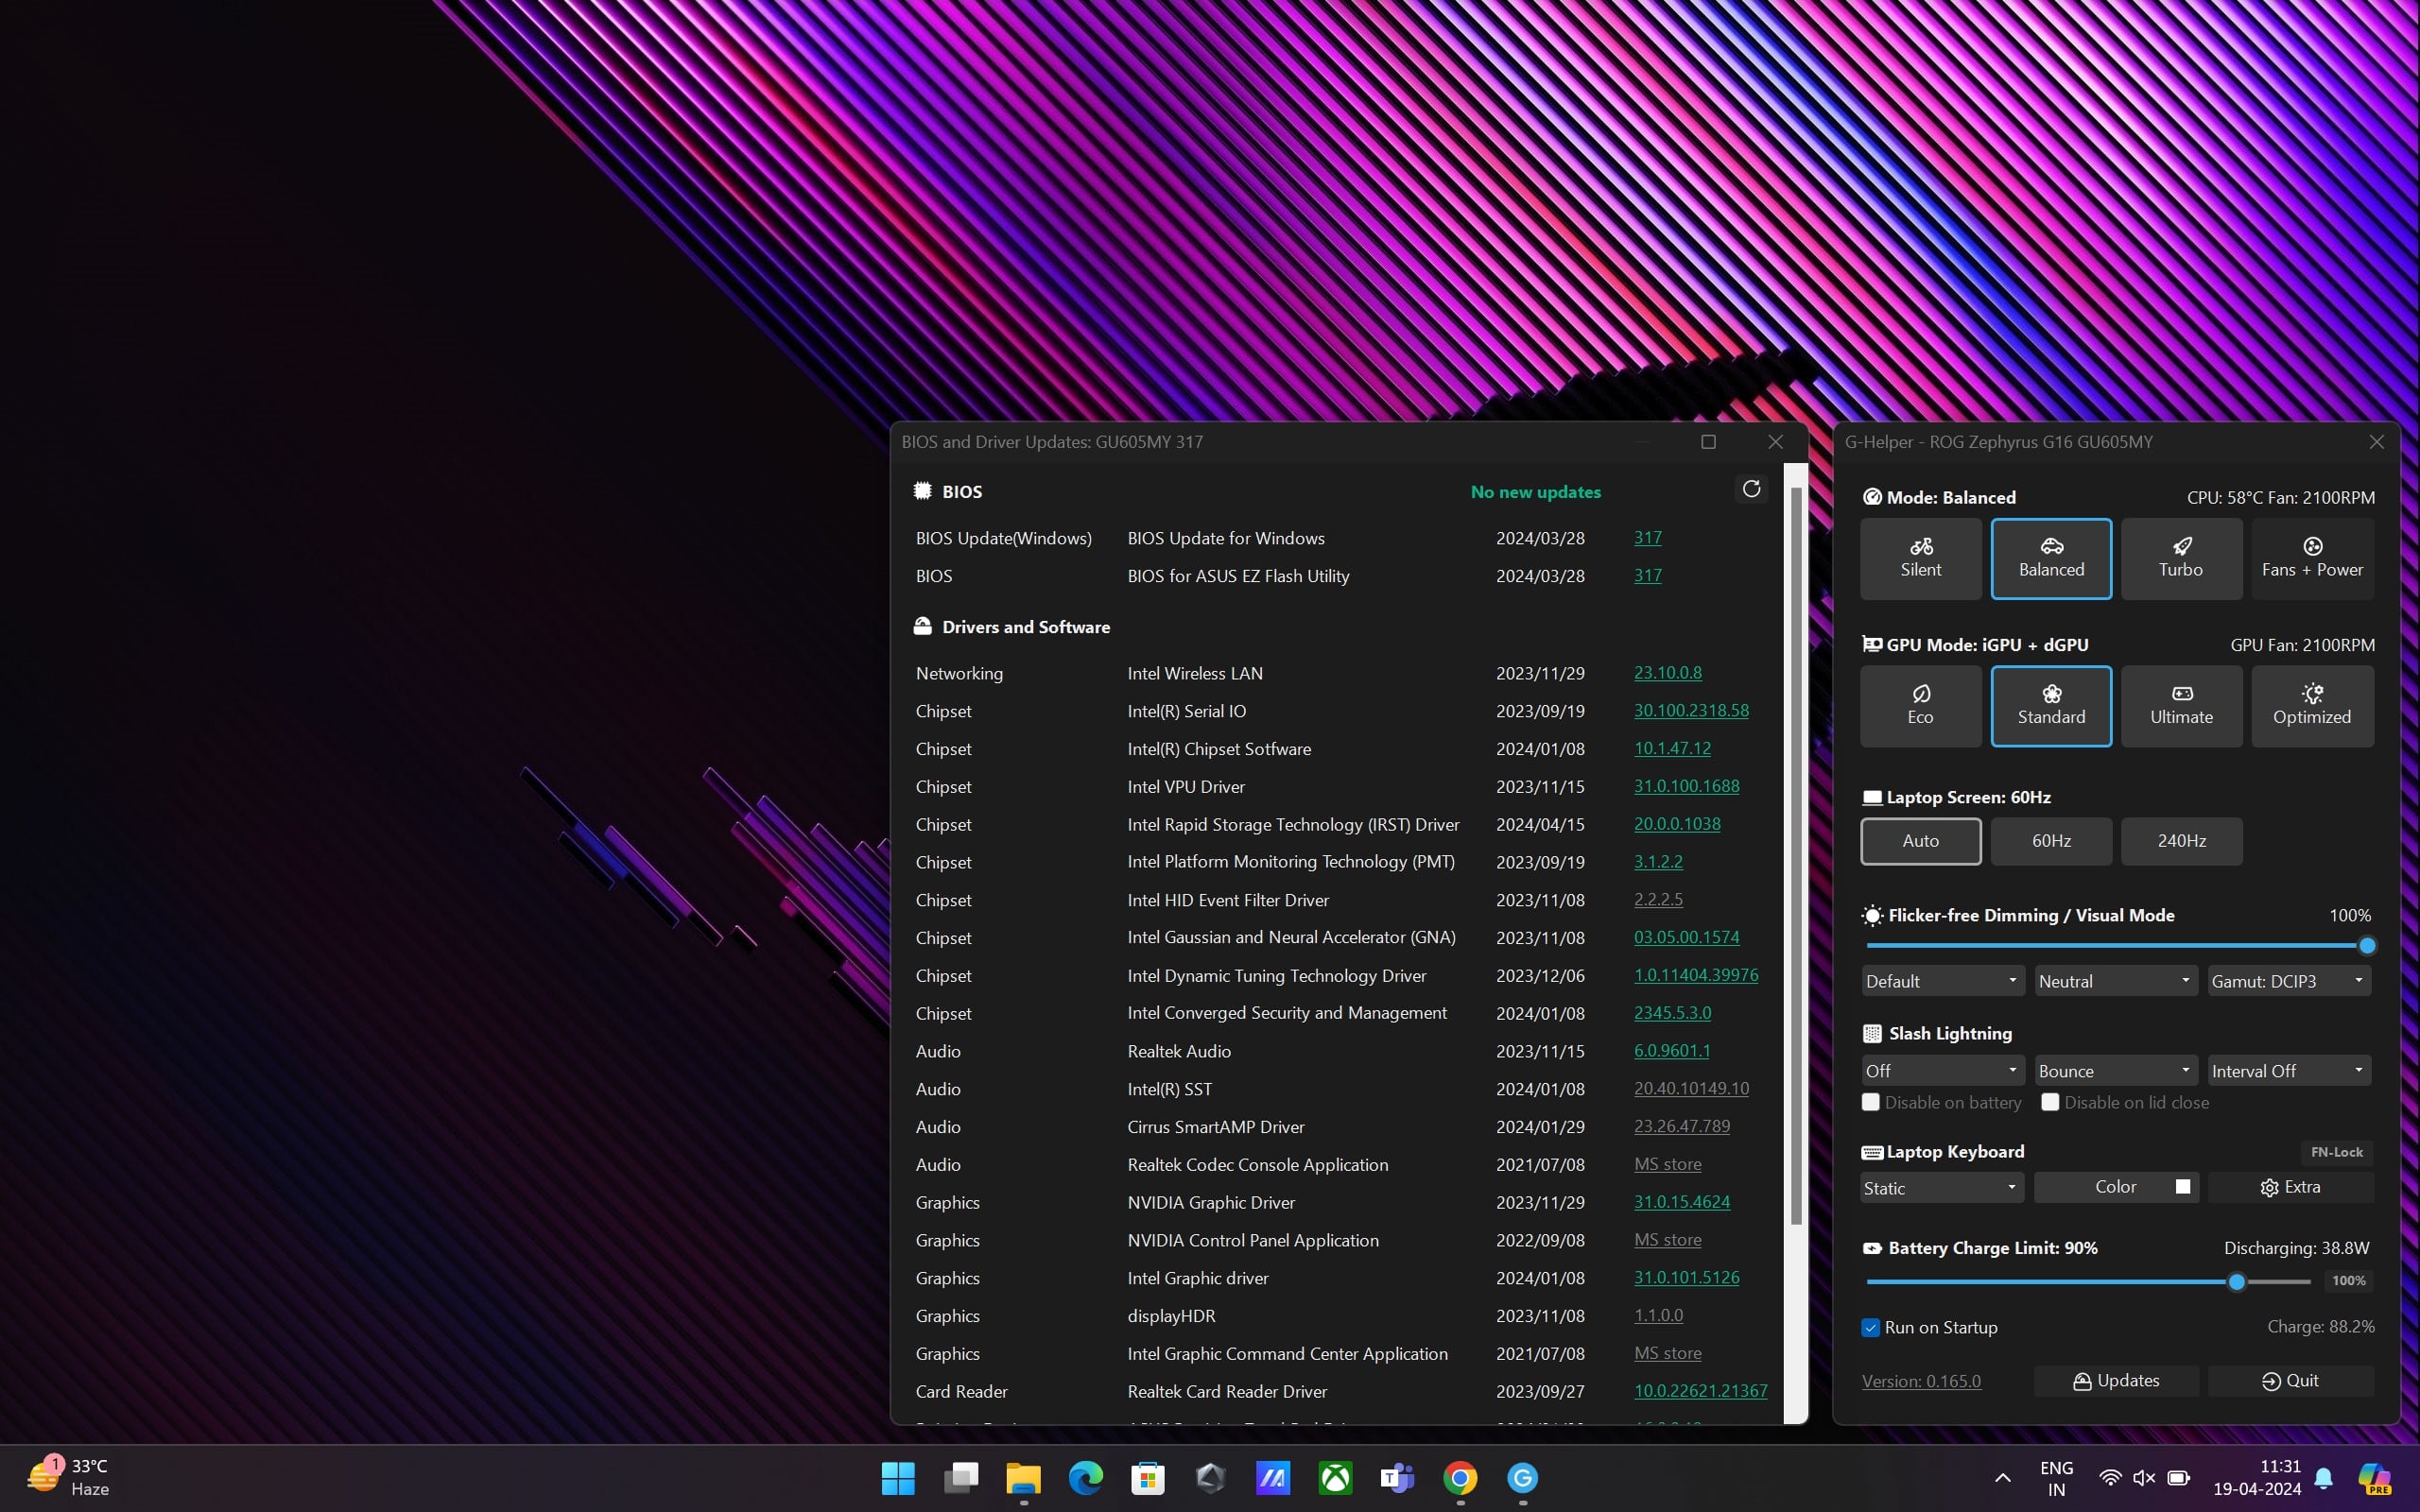Set laptop screen to 60Hz
Screen dimensions: 2420x1512
coord(2051,841)
